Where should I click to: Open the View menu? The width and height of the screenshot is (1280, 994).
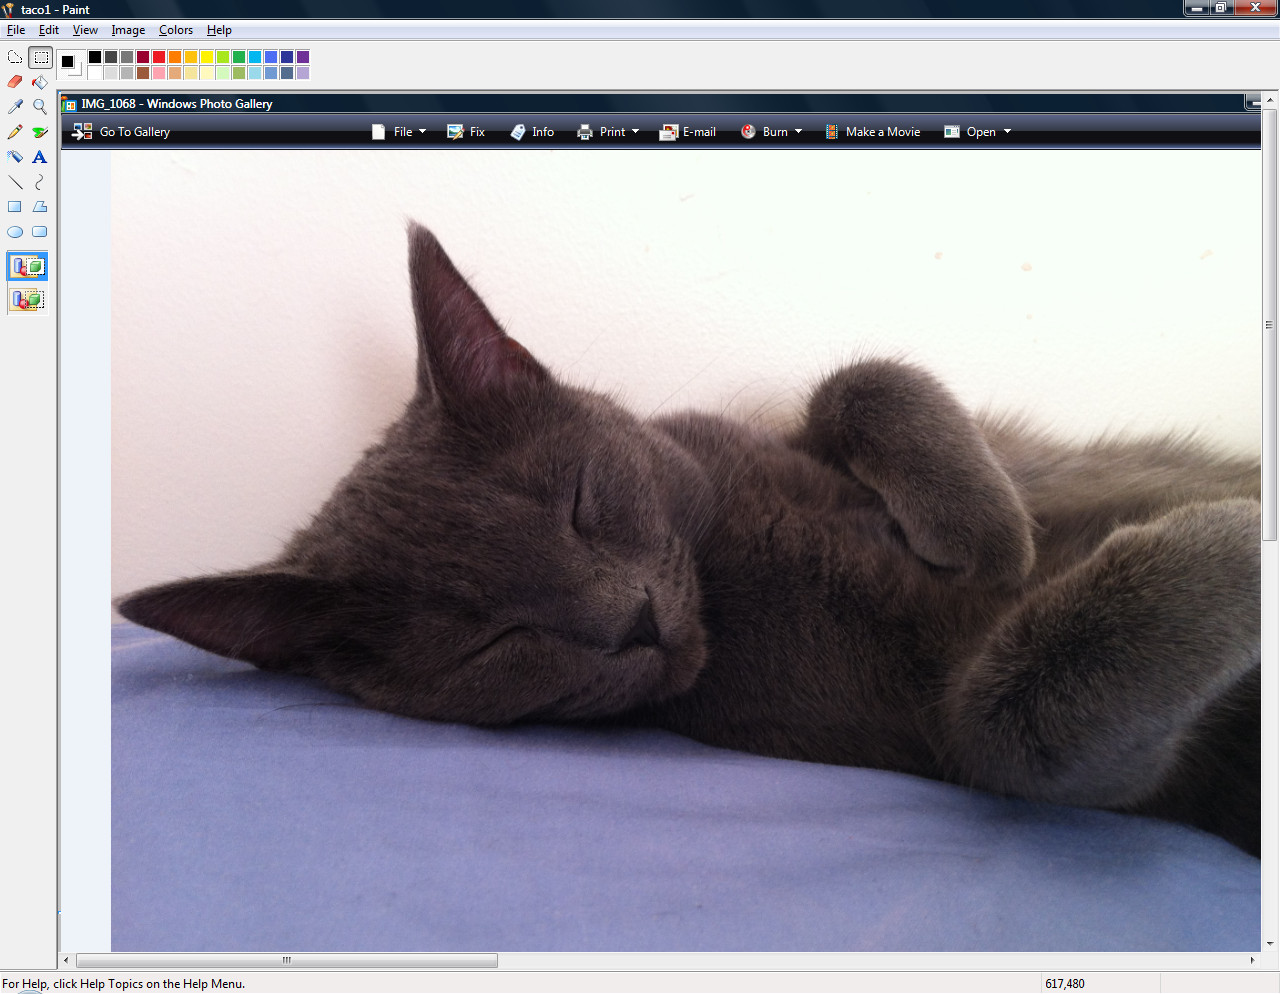tap(85, 30)
